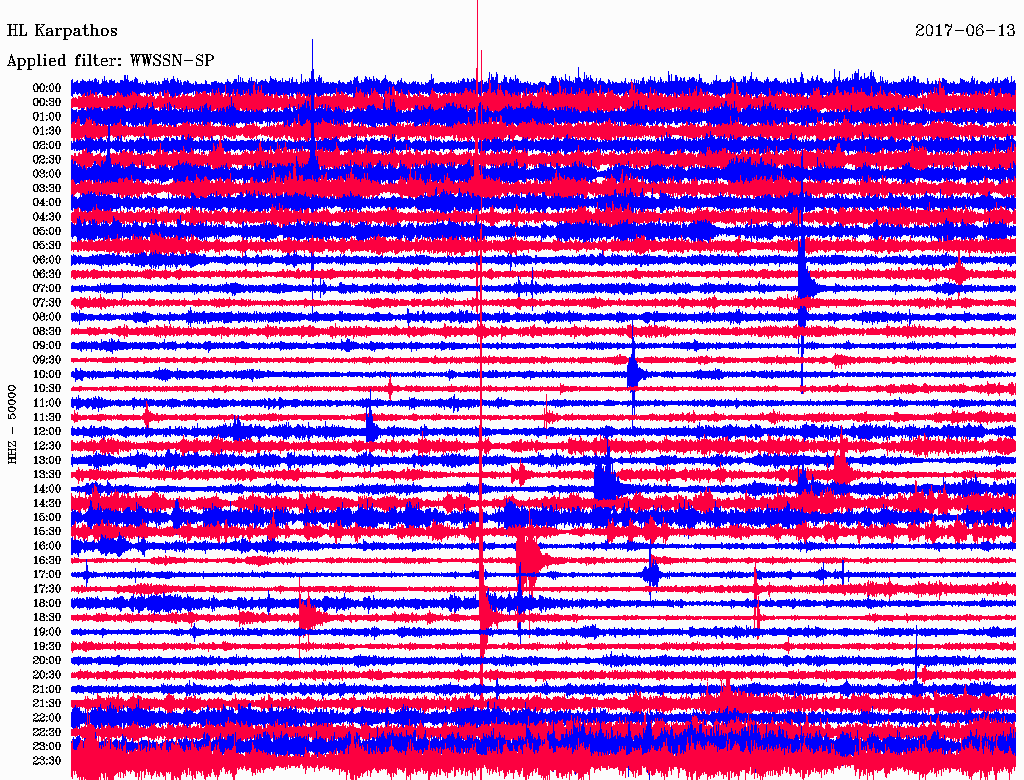Image resolution: width=1024 pixels, height=780 pixels.
Task: Select the 09:00 time label
Action: point(47,346)
